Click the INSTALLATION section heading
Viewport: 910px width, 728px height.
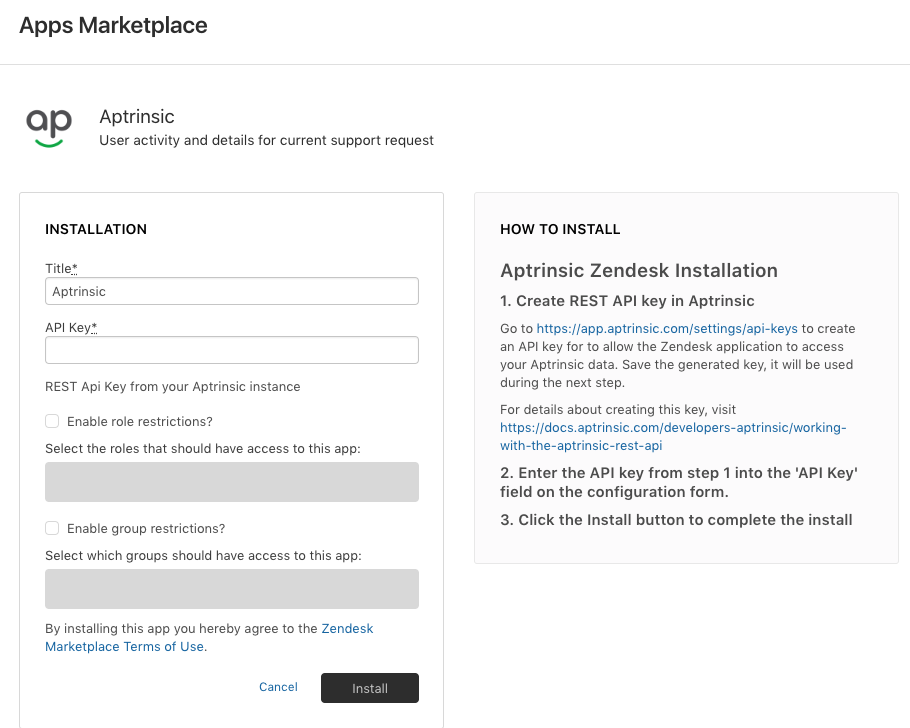96,229
